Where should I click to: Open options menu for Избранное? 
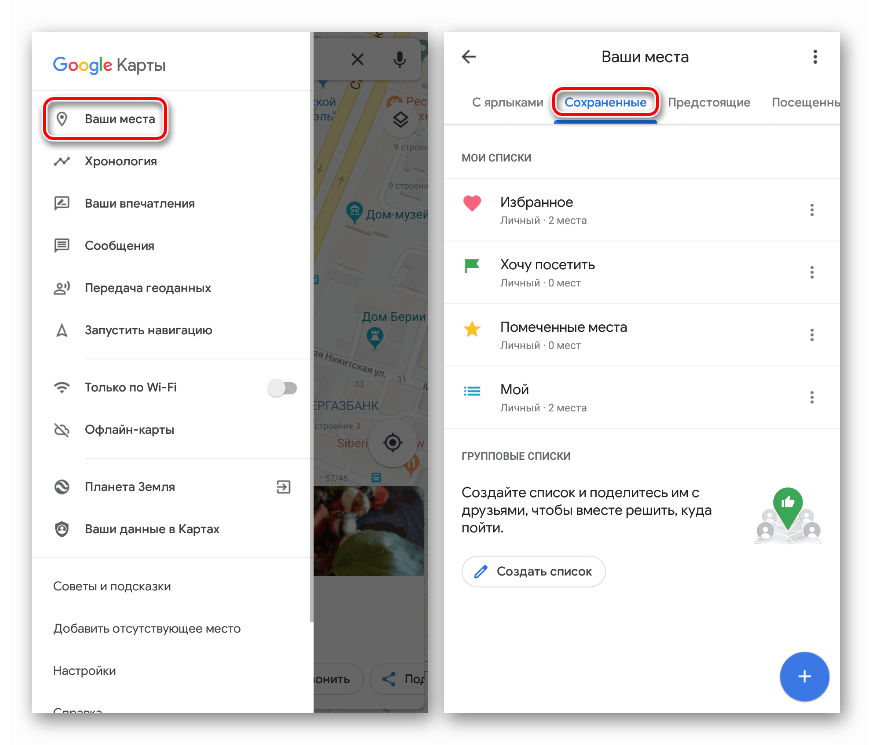(x=812, y=210)
